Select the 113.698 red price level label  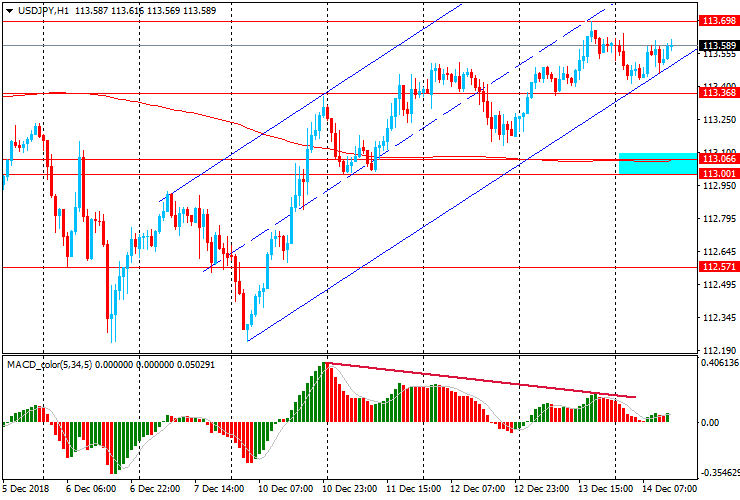pyautogui.click(x=719, y=21)
